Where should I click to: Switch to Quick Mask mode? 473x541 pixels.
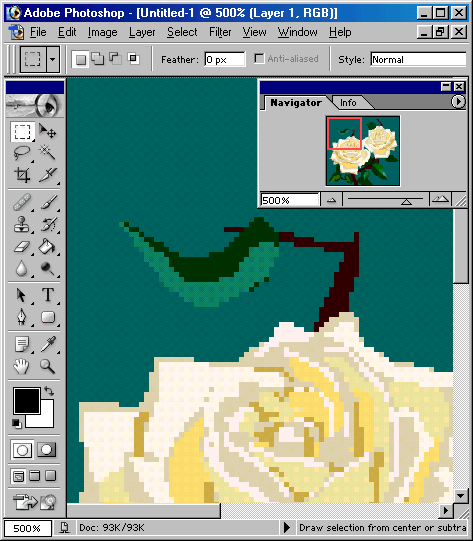47,449
